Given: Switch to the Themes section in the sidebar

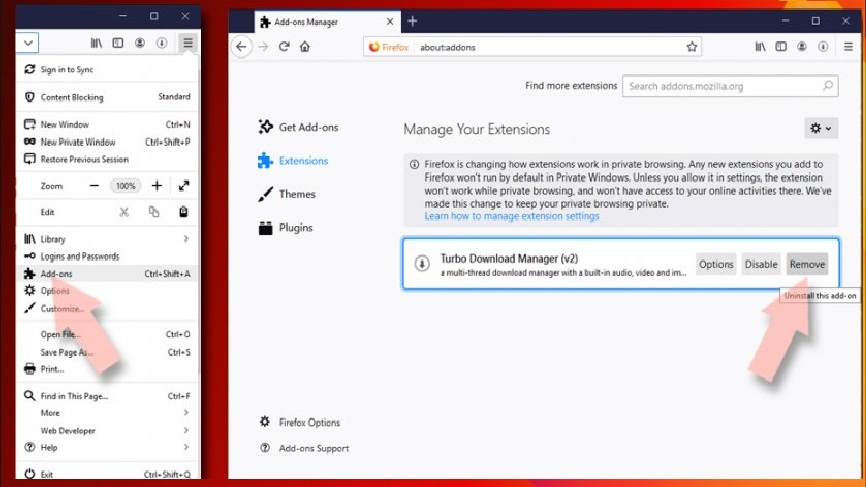Looking at the screenshot, I should click(x=297, y=194).
